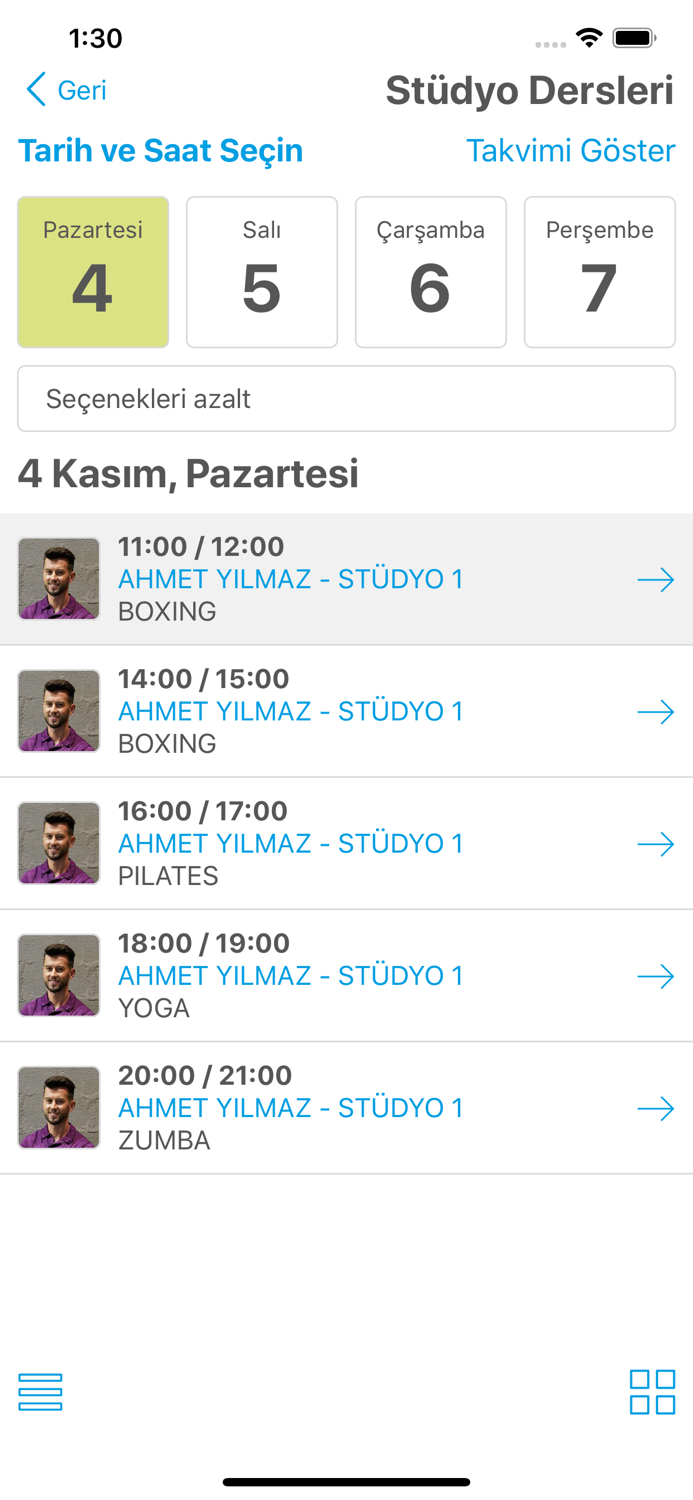
Task: Choose Perşembe 7 date
Action: pos(600,272)
